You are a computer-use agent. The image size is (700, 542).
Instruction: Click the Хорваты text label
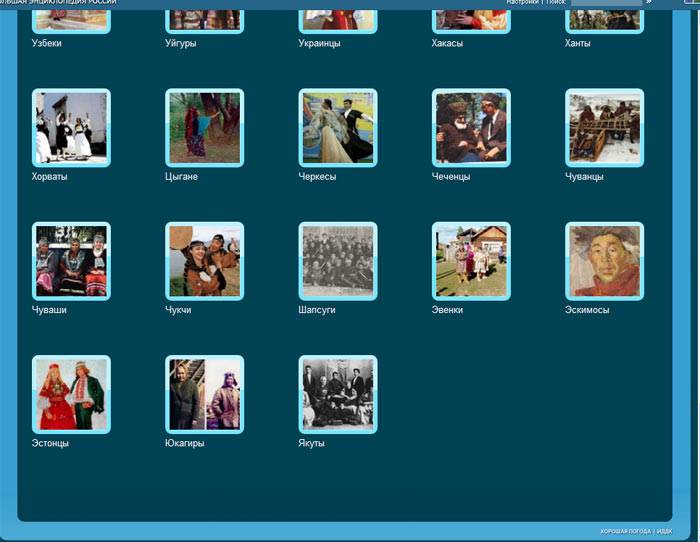click(x=50, y=176)
